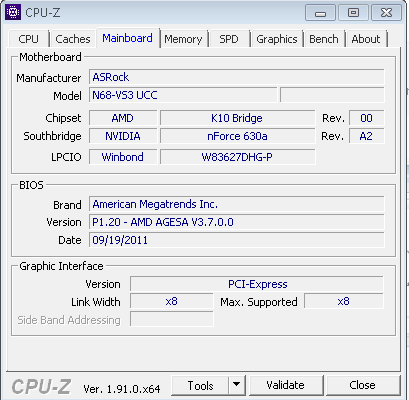Click the ASRock manufacturer field
The image size is (409, 400).
(x=237, y=77)
